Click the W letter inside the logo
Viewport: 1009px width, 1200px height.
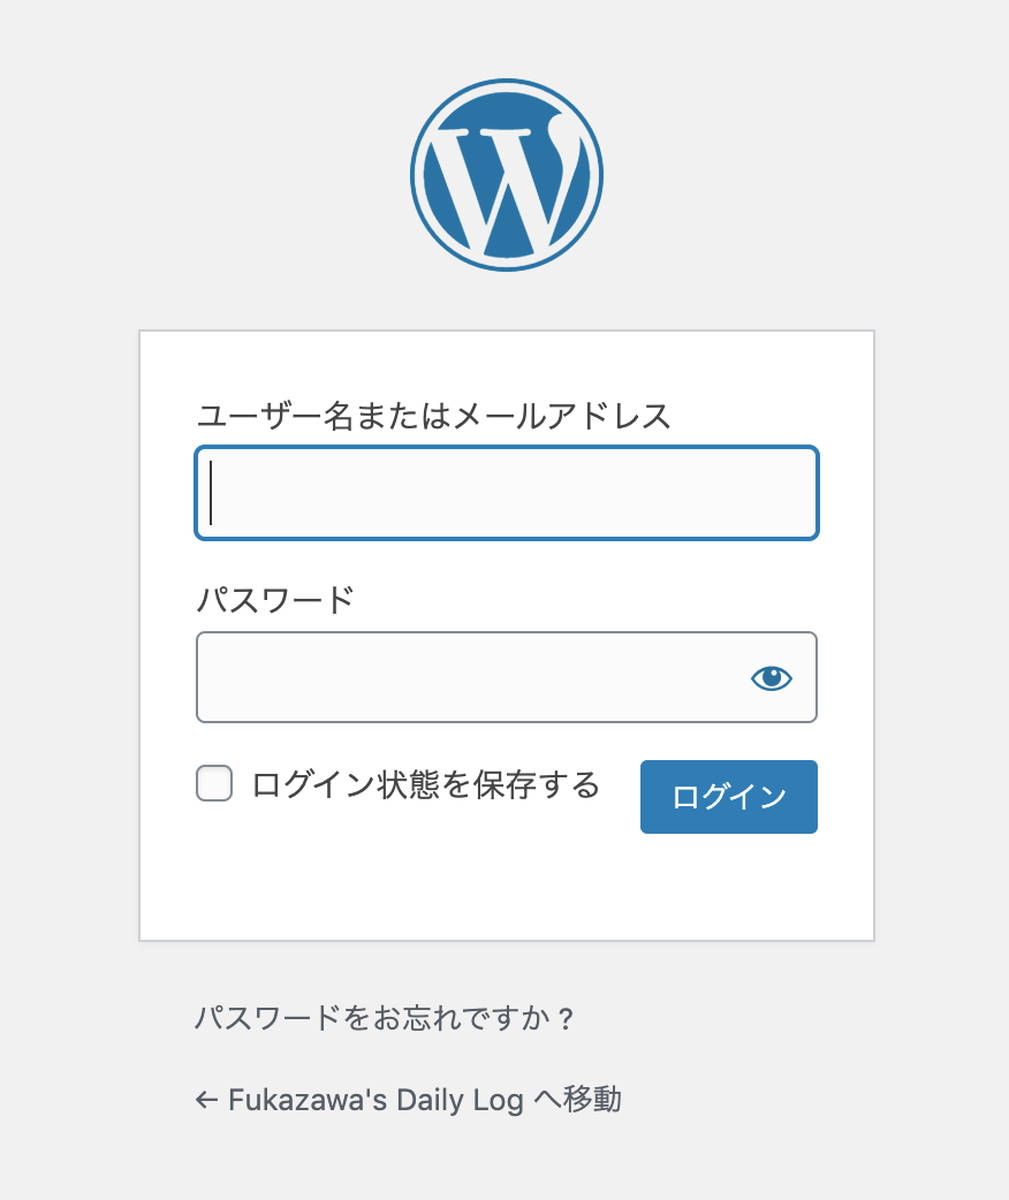click(506, 185)
